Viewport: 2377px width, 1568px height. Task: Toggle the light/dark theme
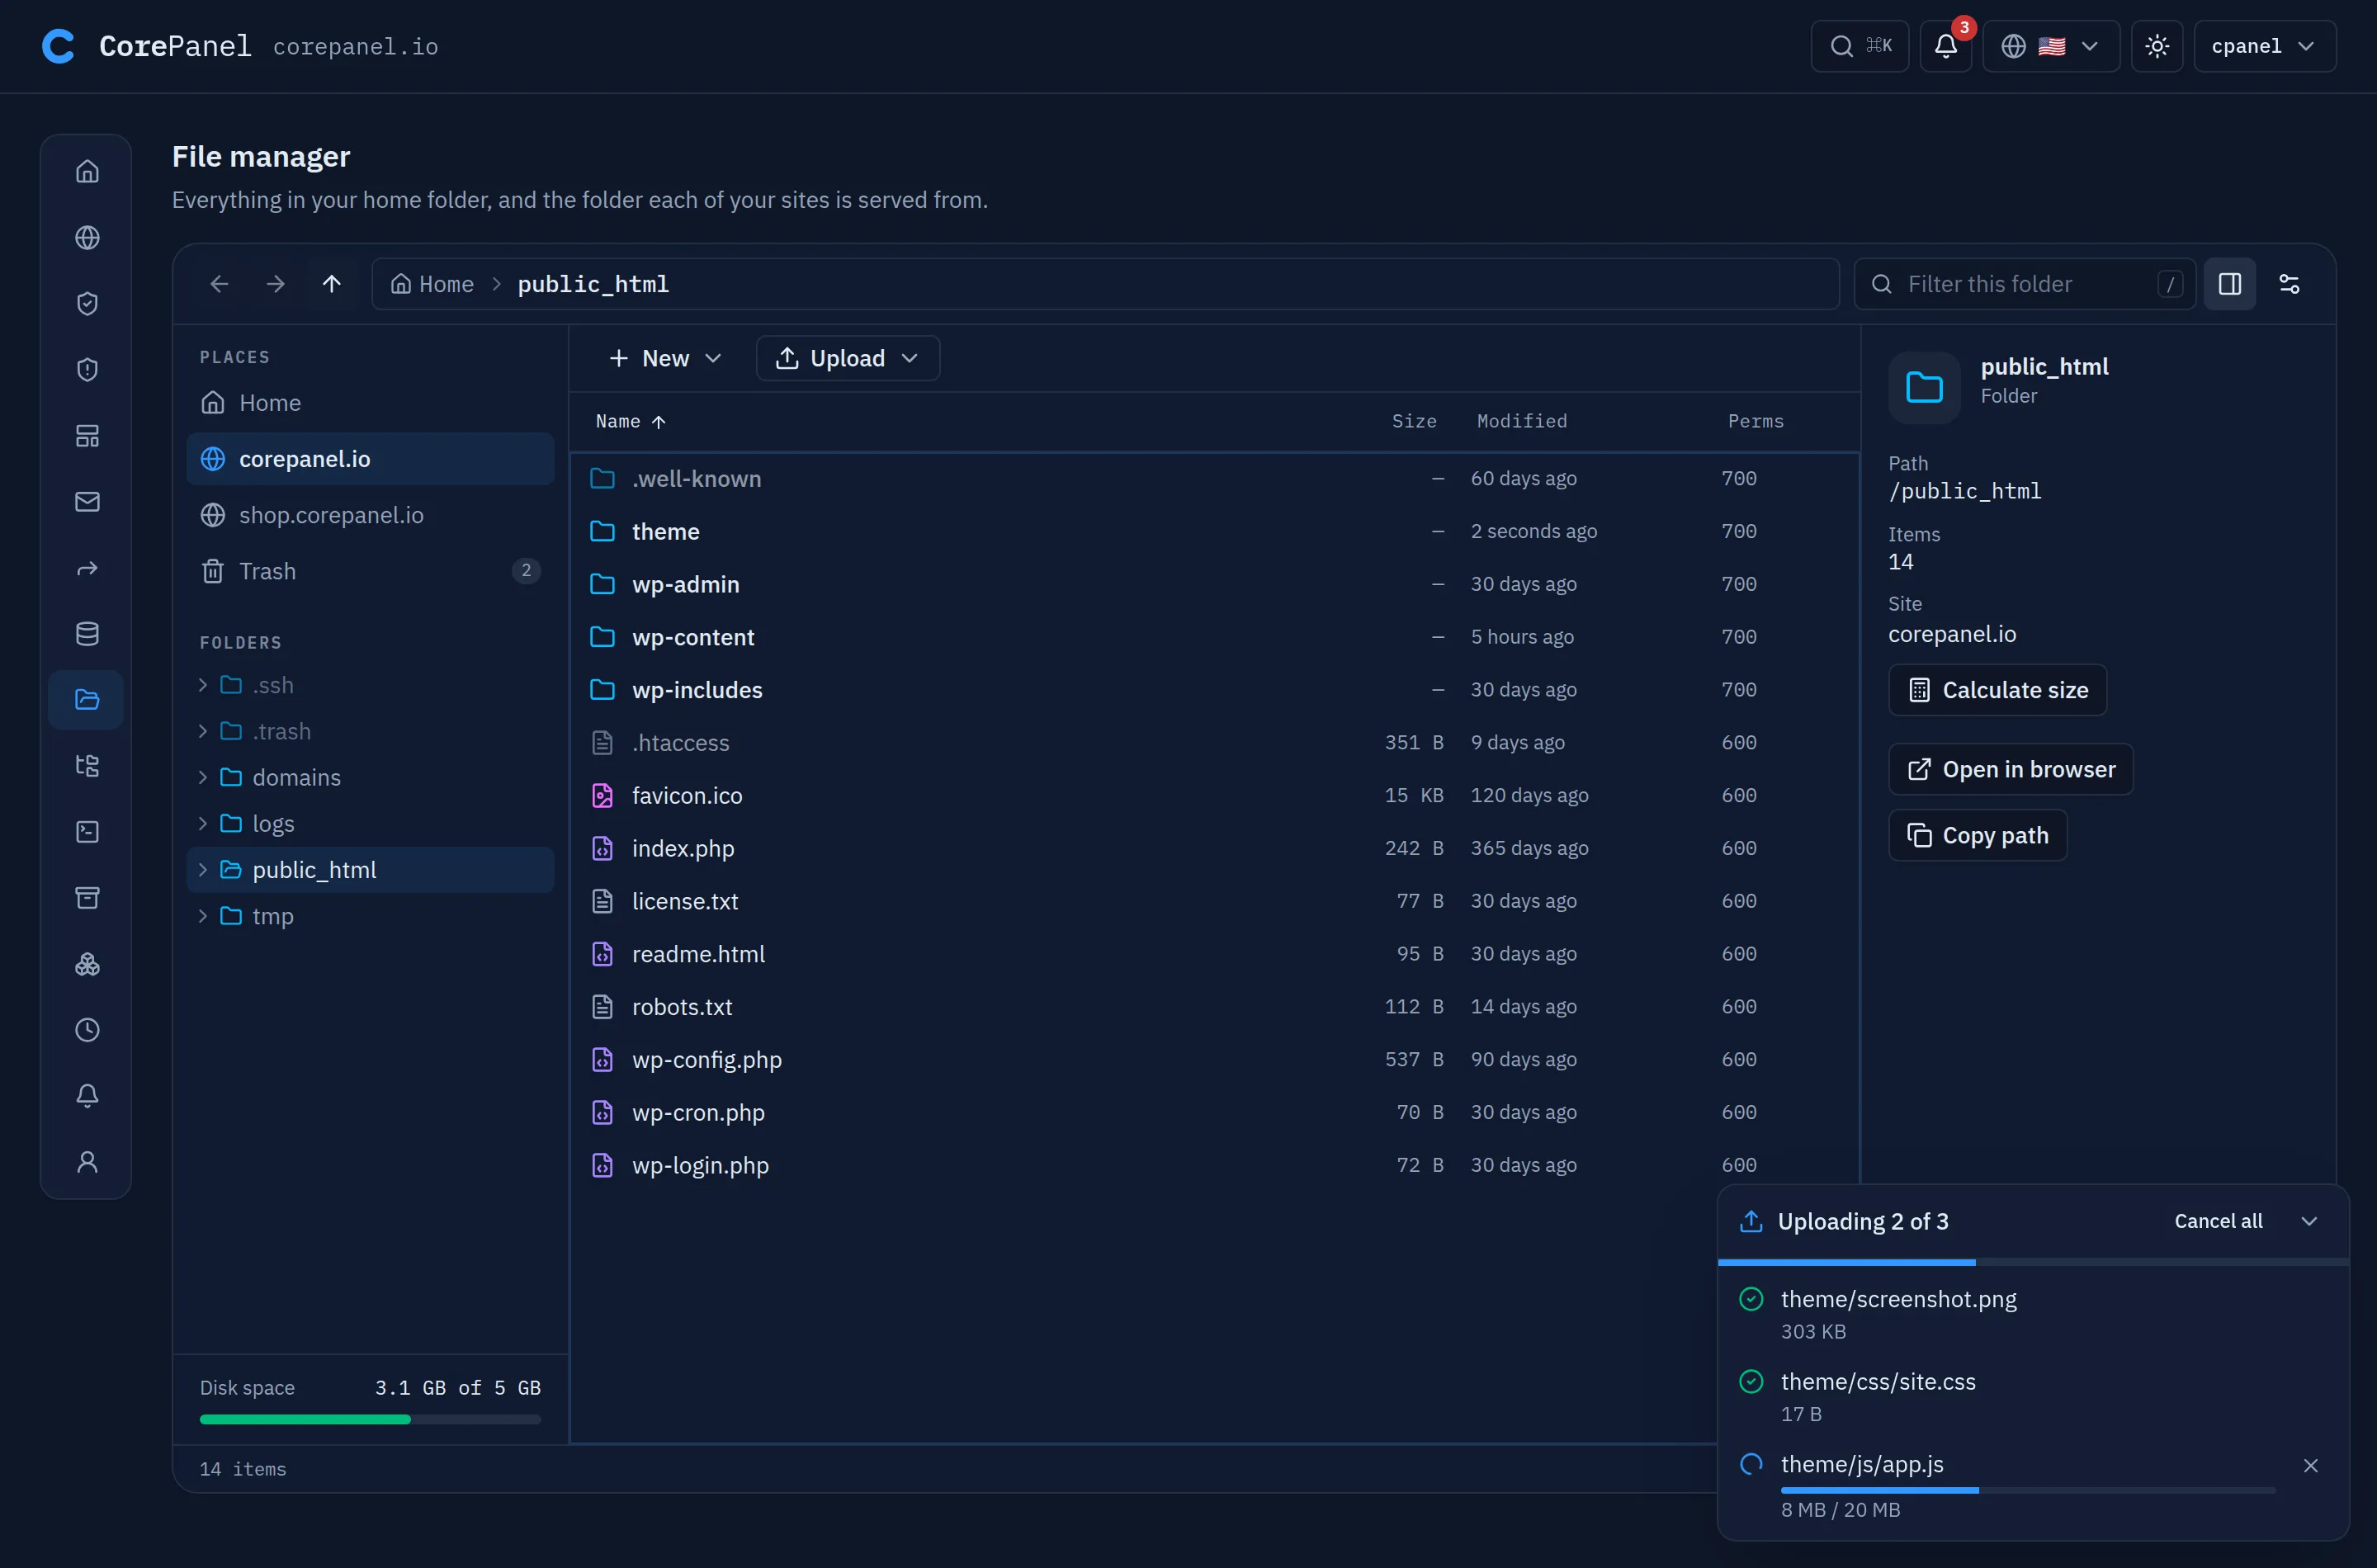2157,46
